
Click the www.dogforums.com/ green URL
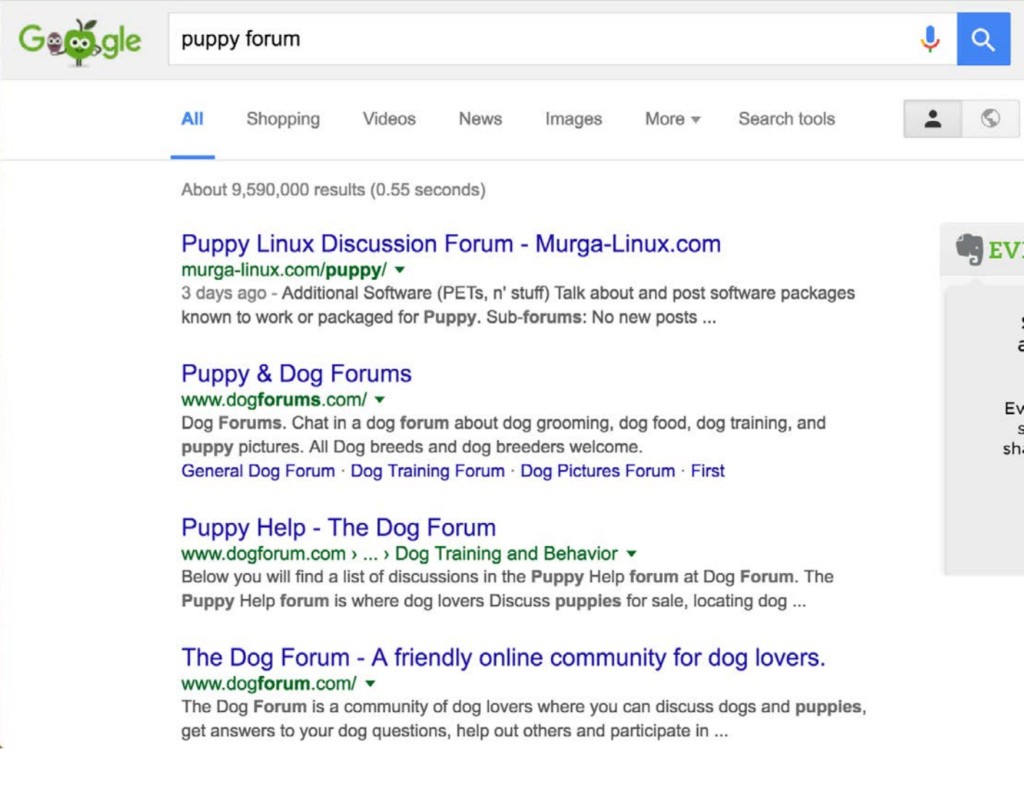(274, 399)
